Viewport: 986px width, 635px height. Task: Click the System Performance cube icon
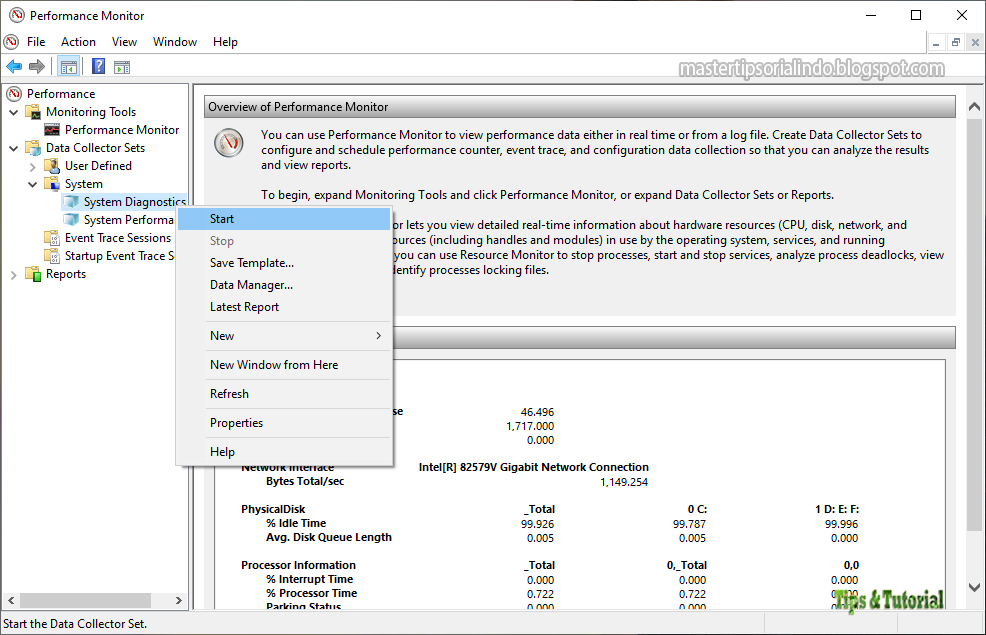coord(72,219)
